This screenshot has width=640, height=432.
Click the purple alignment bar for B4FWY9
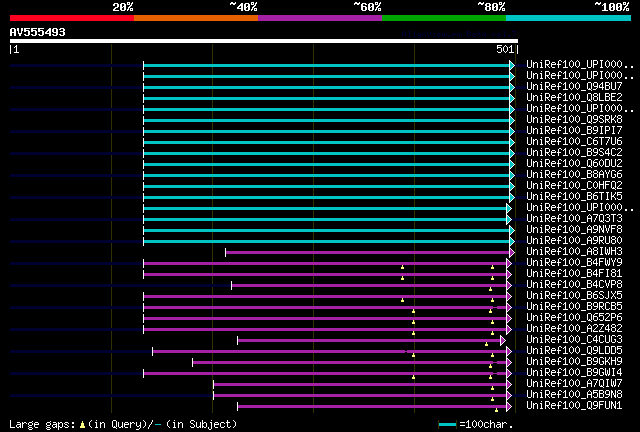point(326,264)
